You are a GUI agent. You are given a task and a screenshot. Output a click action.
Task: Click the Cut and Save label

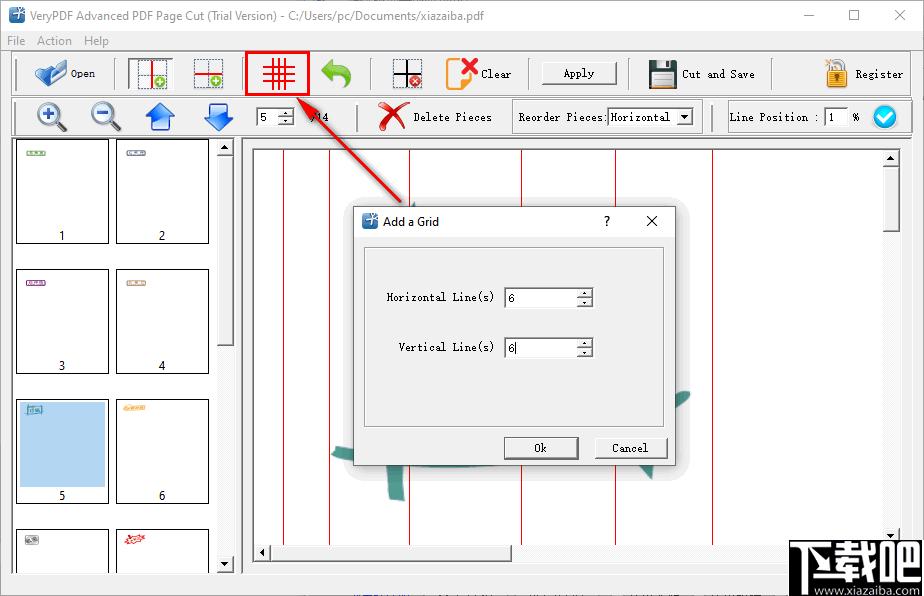click(718, 74)
